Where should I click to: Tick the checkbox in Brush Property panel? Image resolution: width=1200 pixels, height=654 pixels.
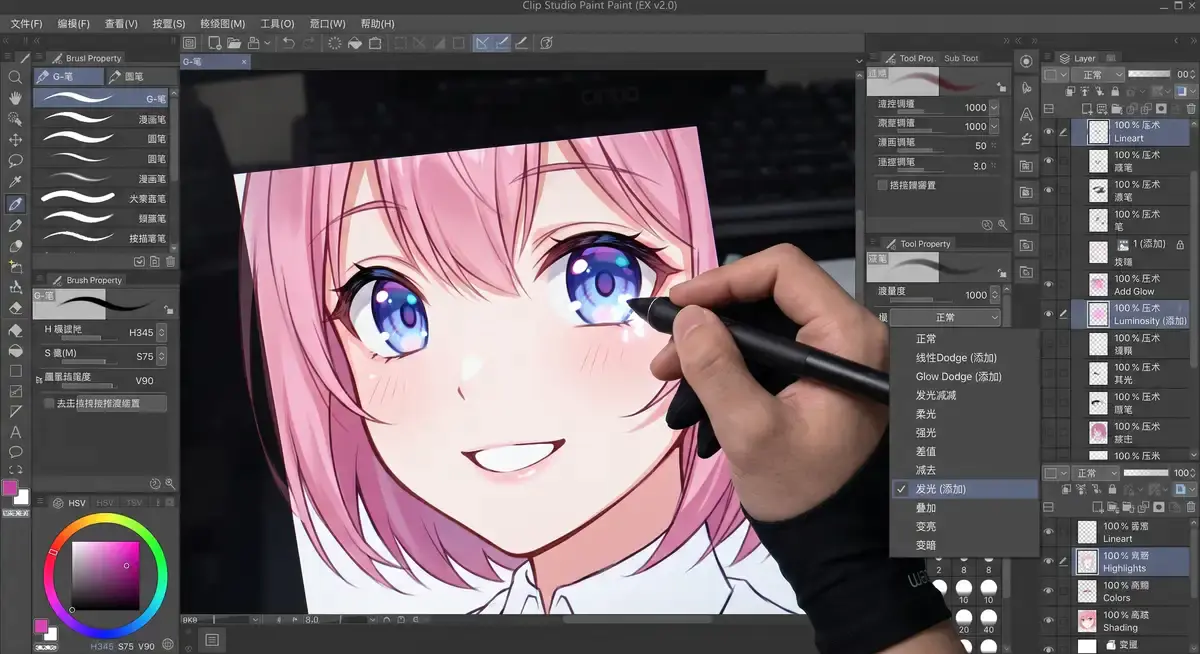[49, 403]
